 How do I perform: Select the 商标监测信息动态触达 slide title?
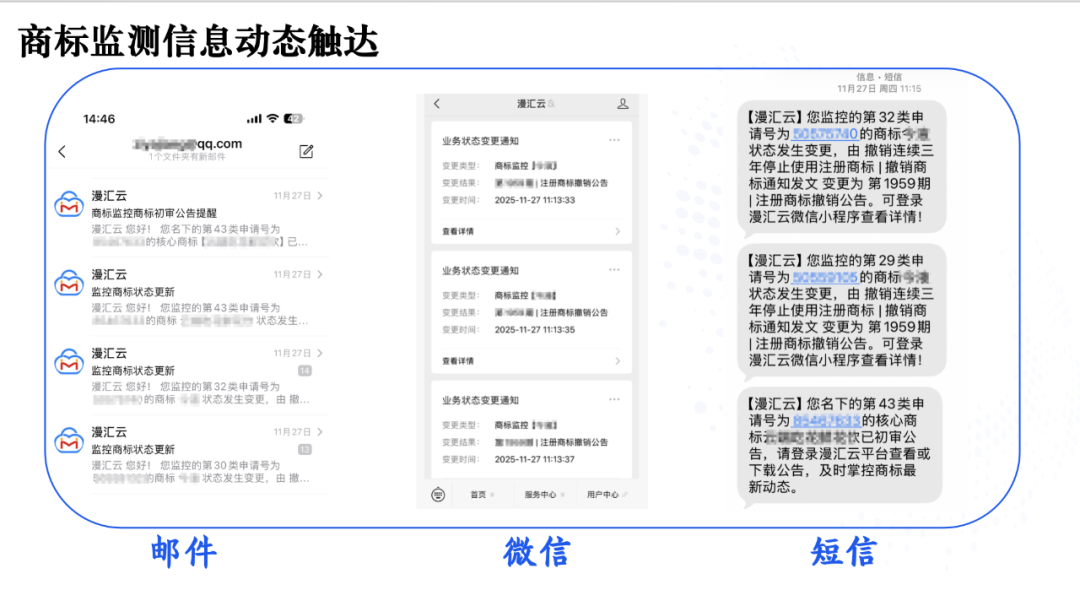(199, 41)
